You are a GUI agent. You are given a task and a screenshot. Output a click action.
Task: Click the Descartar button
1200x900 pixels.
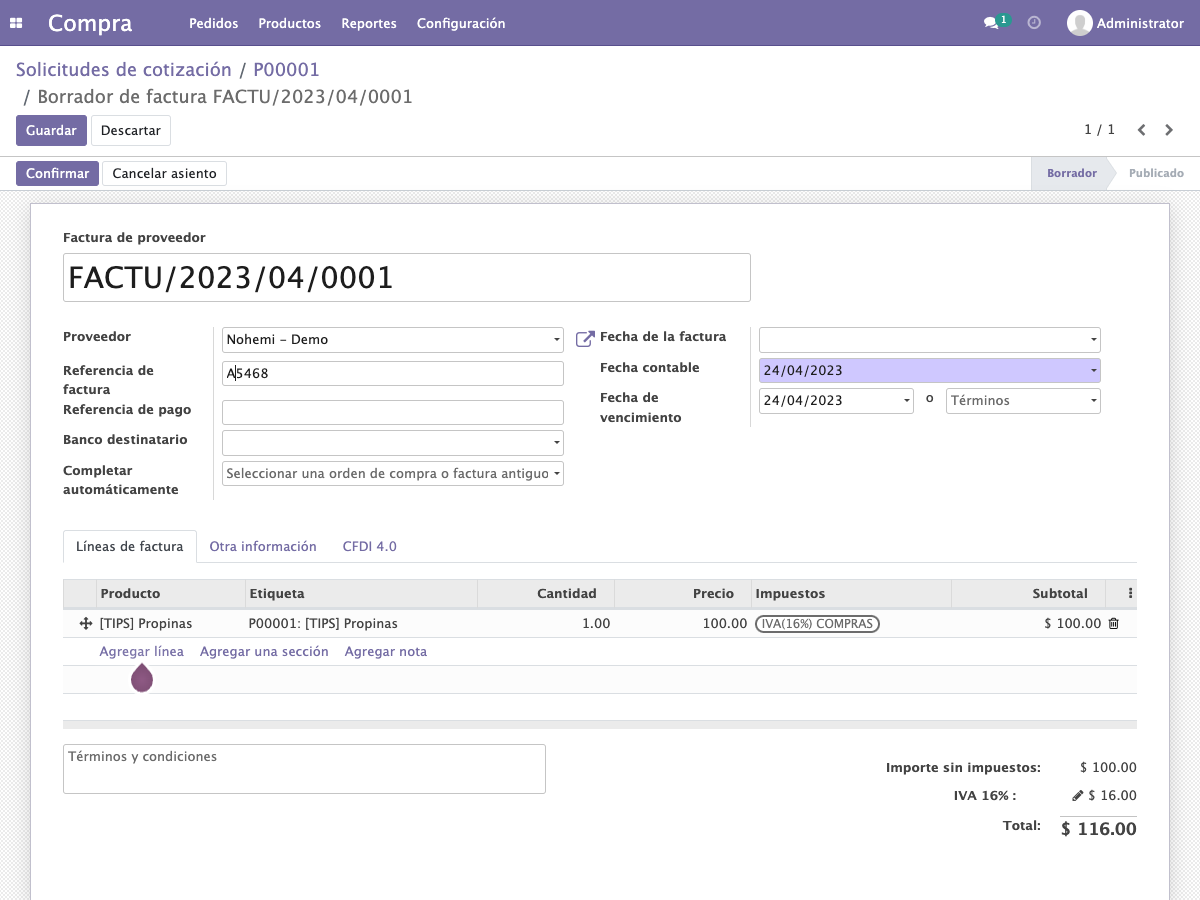[131, 131]
